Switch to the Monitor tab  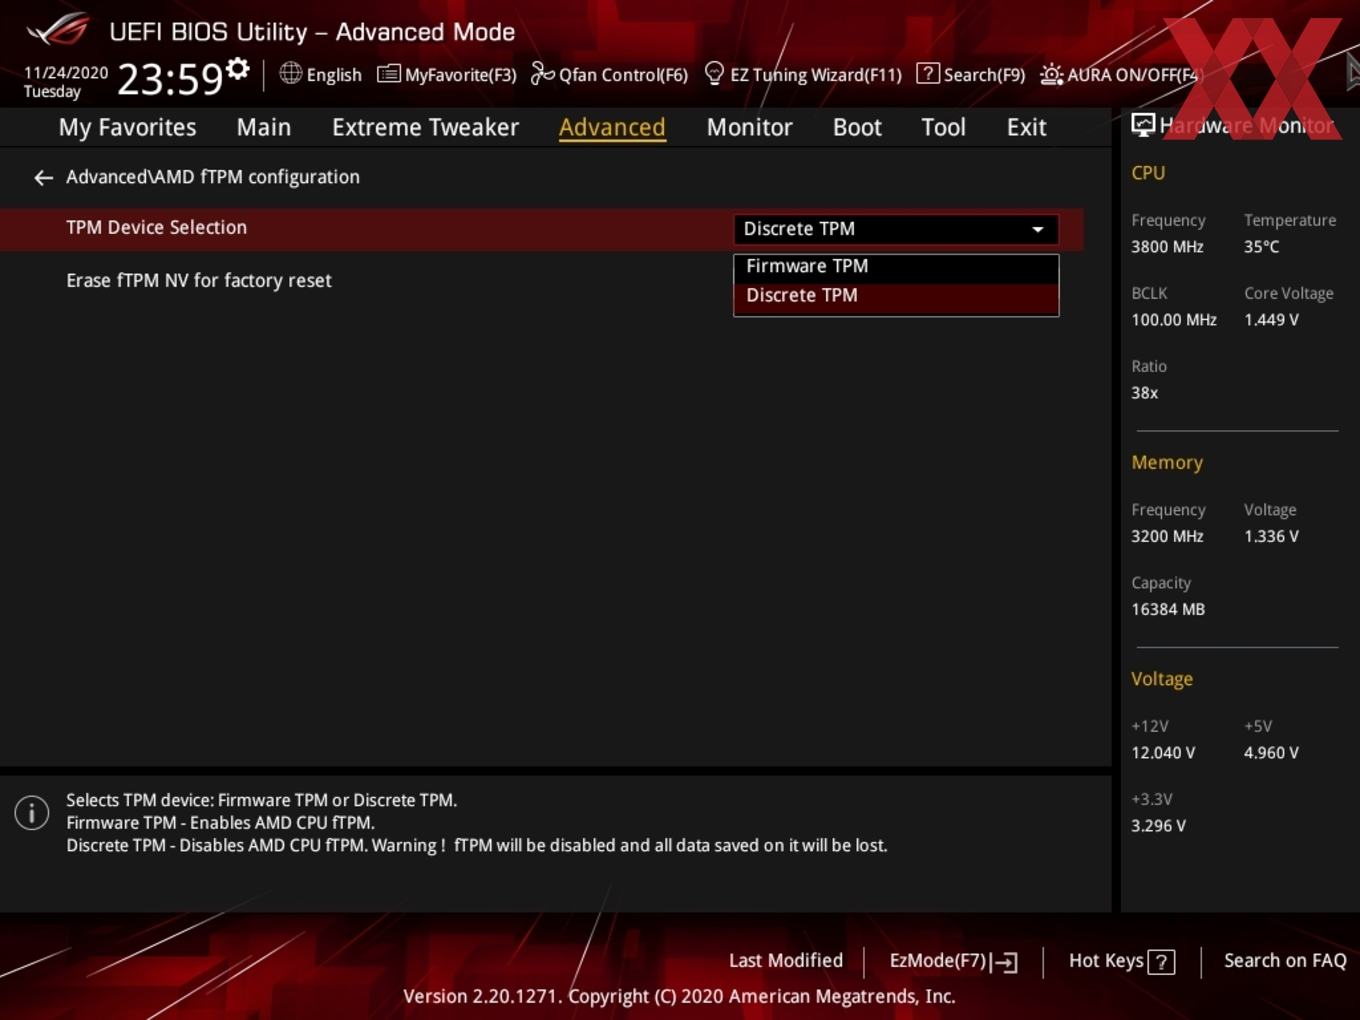point(749,127)
